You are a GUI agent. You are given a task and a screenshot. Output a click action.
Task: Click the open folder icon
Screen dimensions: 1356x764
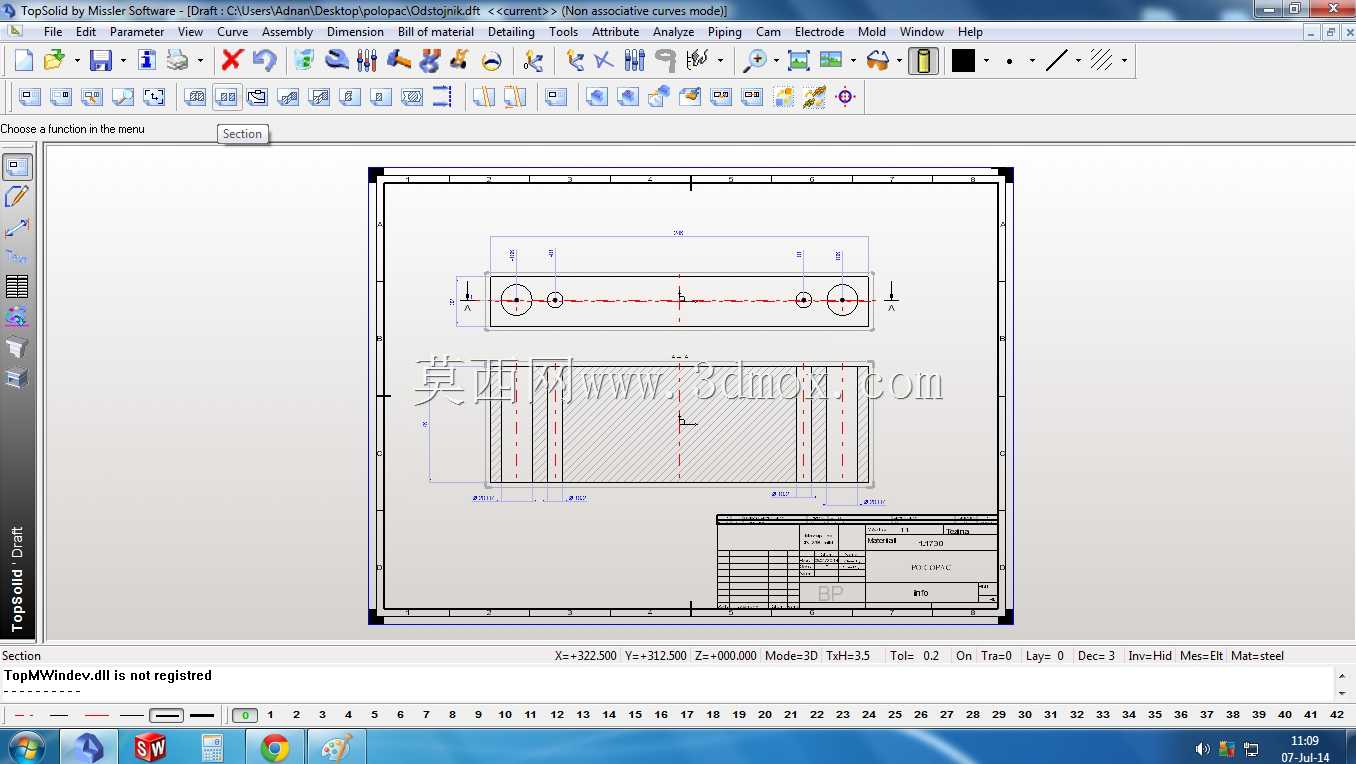click(53, 61)
